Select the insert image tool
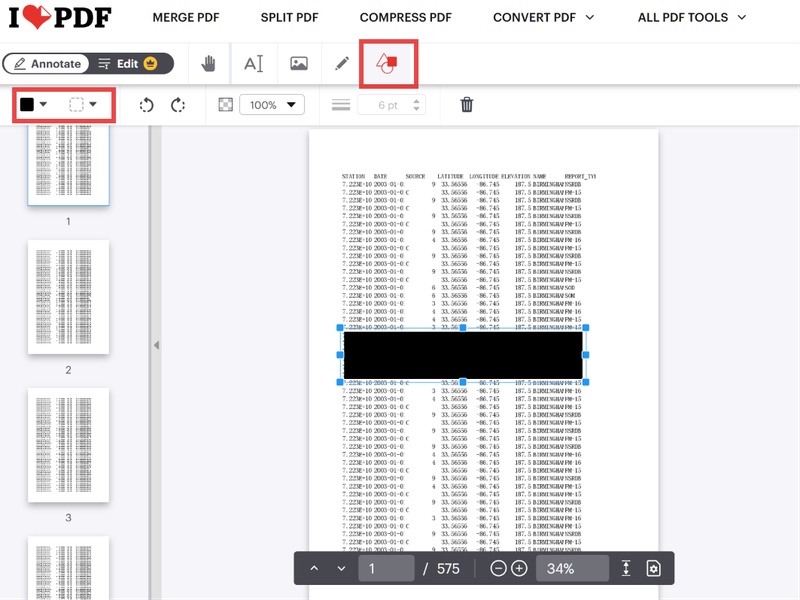800x600 pixels. pos(299,64)
